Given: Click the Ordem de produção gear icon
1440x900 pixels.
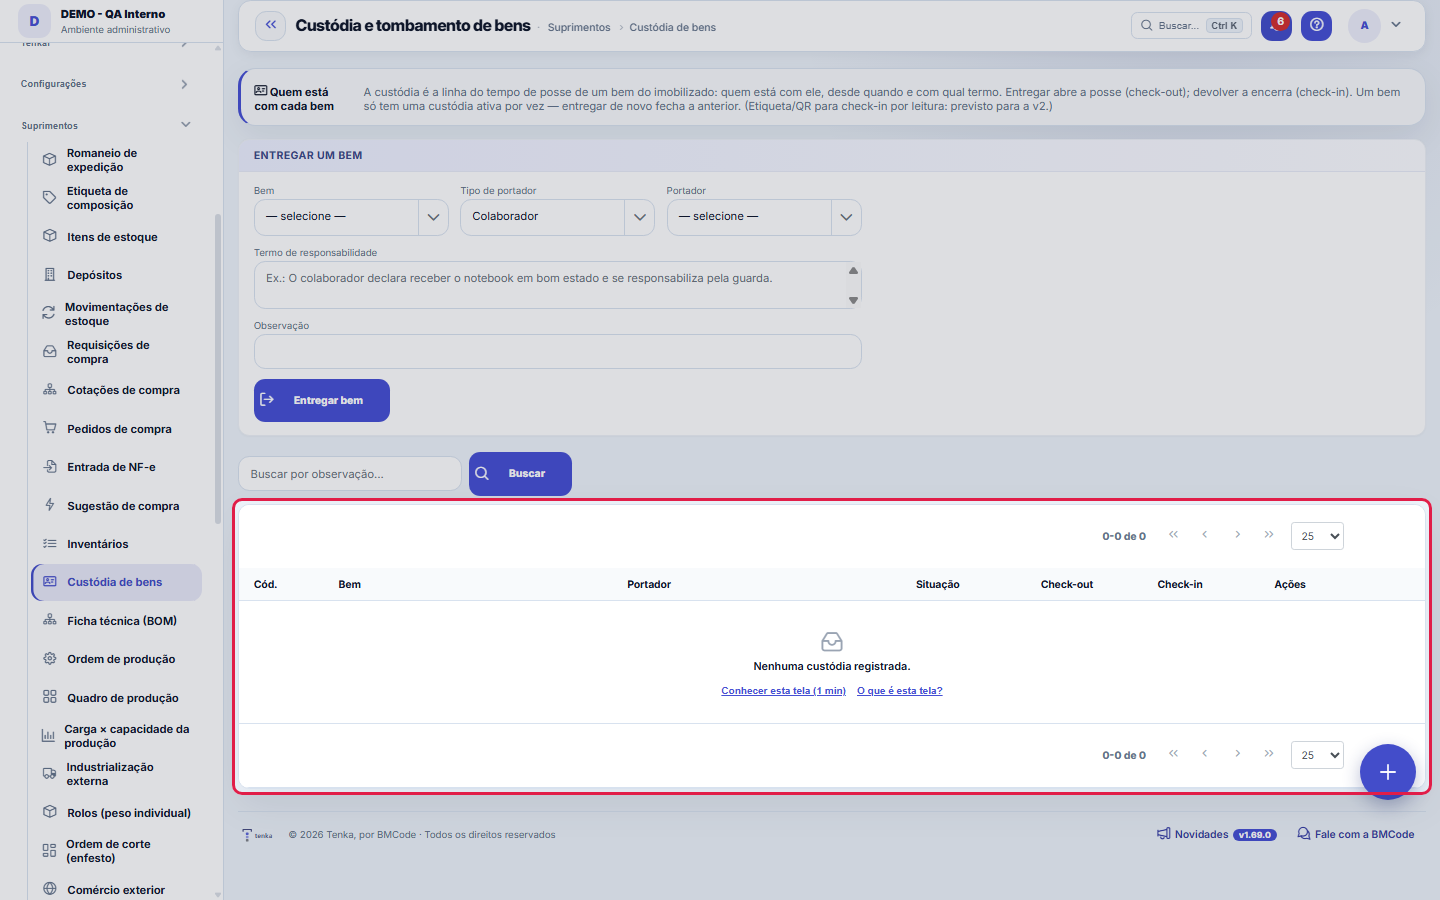Looking at the screenshot, I should tap(49, 659).
